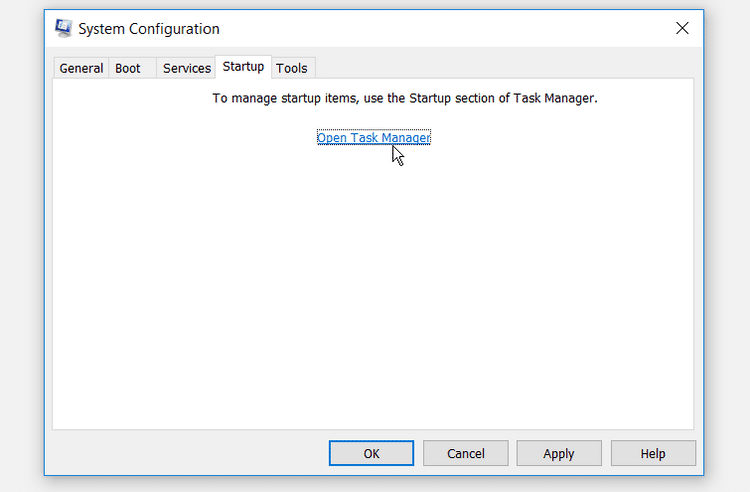Confirm with the OK button
This screenshot has height=492, width=750.
click(x=371, y=453)
